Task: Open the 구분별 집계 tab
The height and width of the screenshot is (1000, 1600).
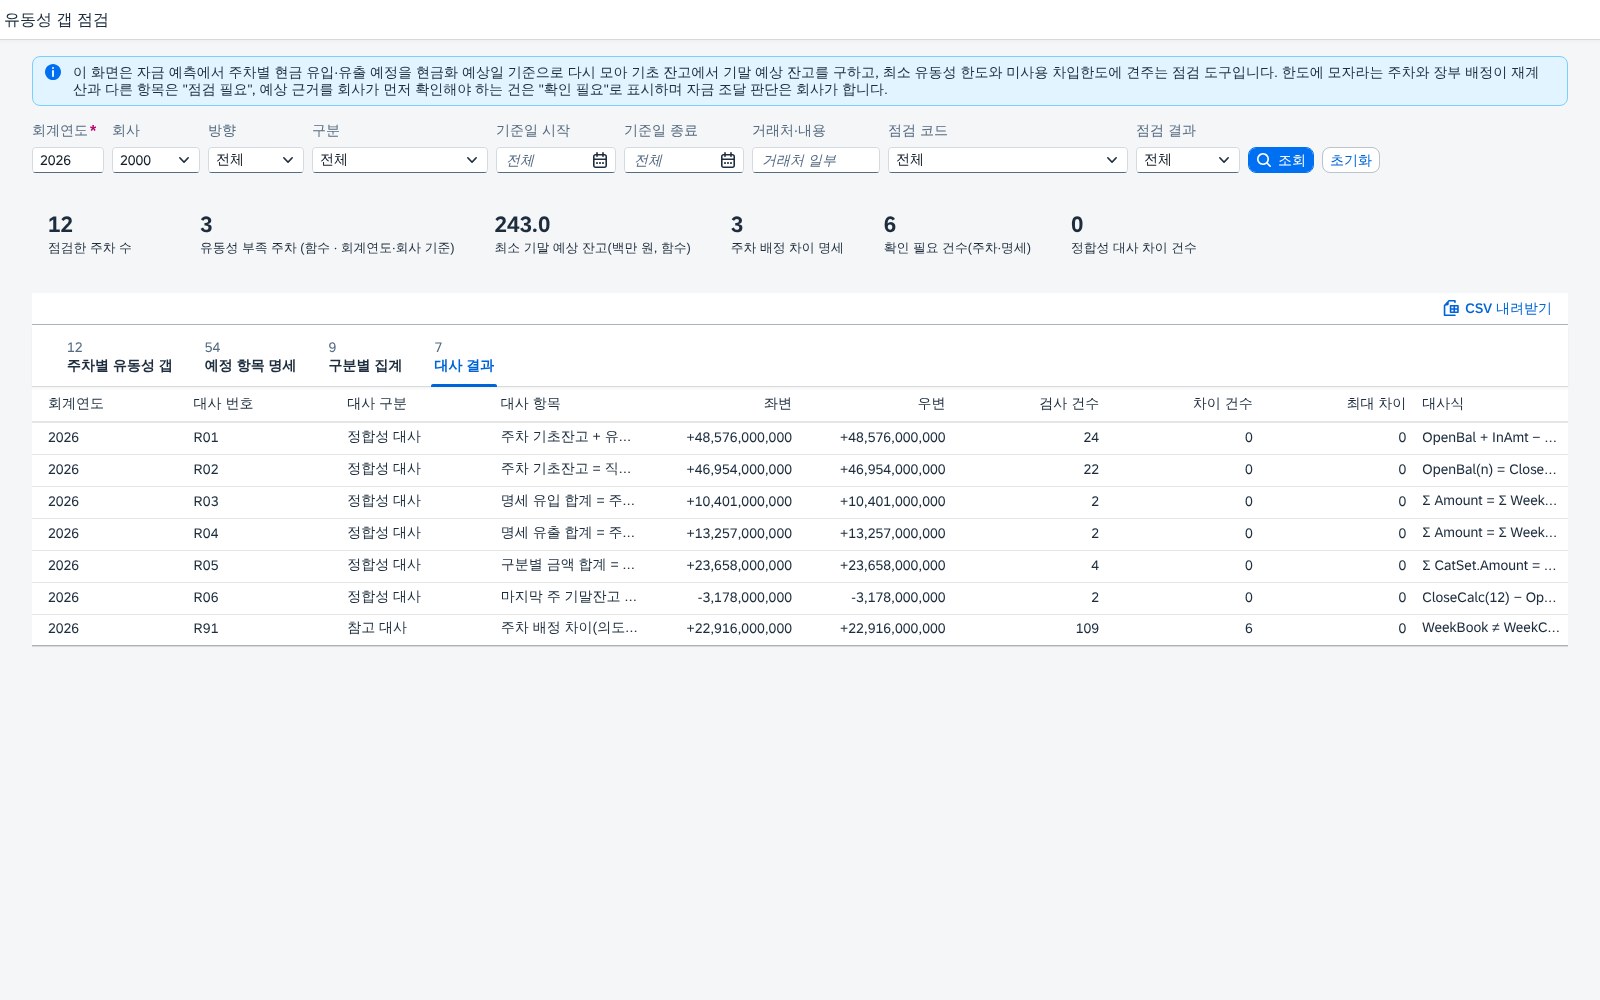Action: (x=365, y=357)
